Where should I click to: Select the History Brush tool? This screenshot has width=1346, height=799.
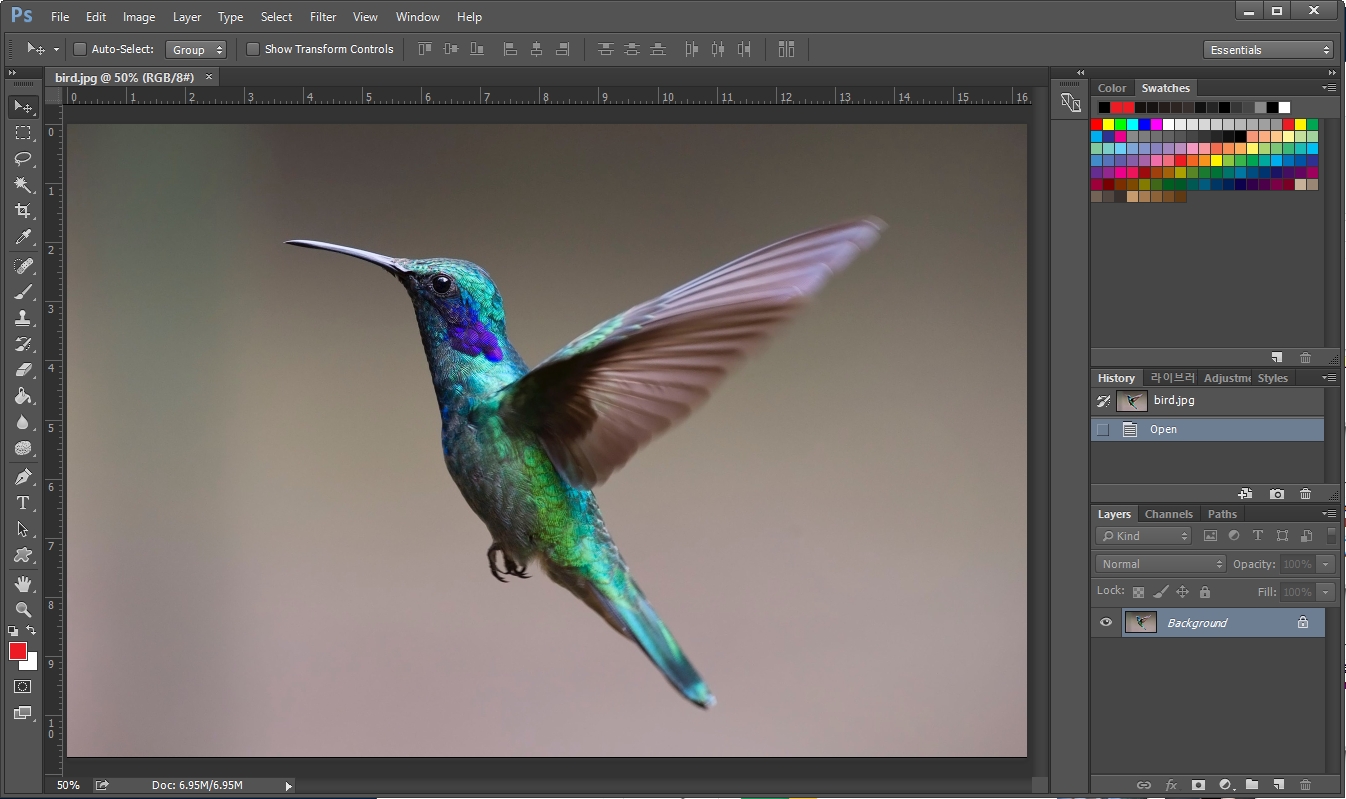23,343
